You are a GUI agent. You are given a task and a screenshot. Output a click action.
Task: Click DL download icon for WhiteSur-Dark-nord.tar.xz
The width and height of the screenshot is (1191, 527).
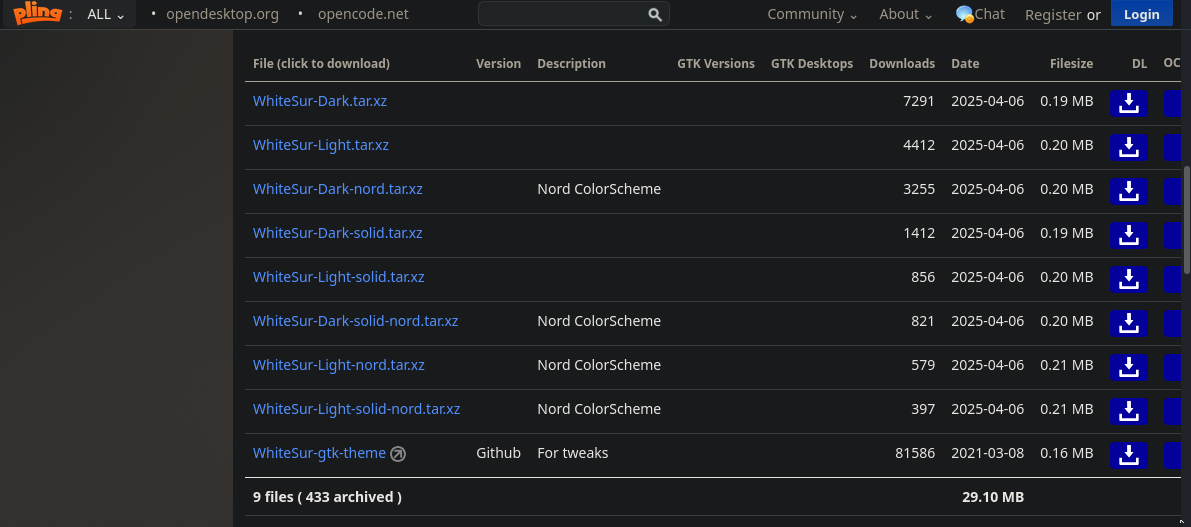[x=1129, y=191]
